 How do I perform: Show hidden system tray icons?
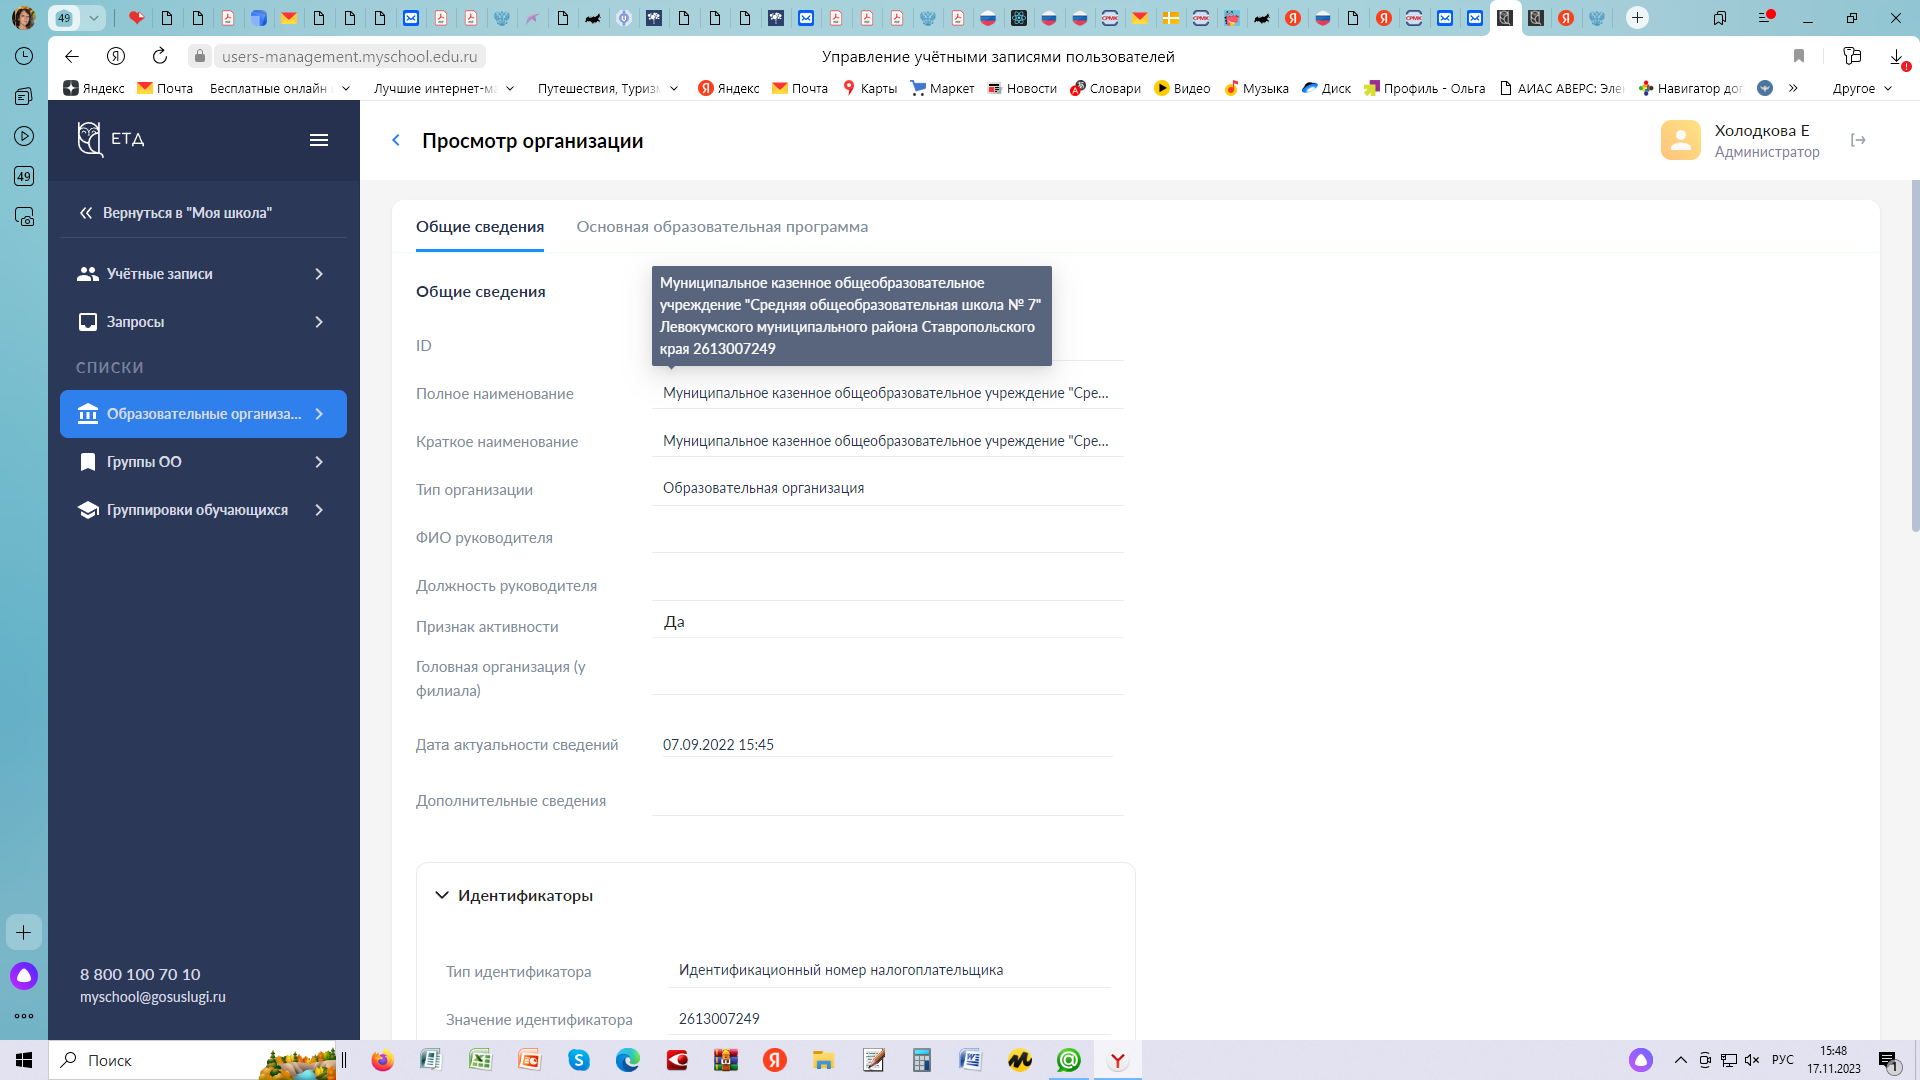1680,1060
